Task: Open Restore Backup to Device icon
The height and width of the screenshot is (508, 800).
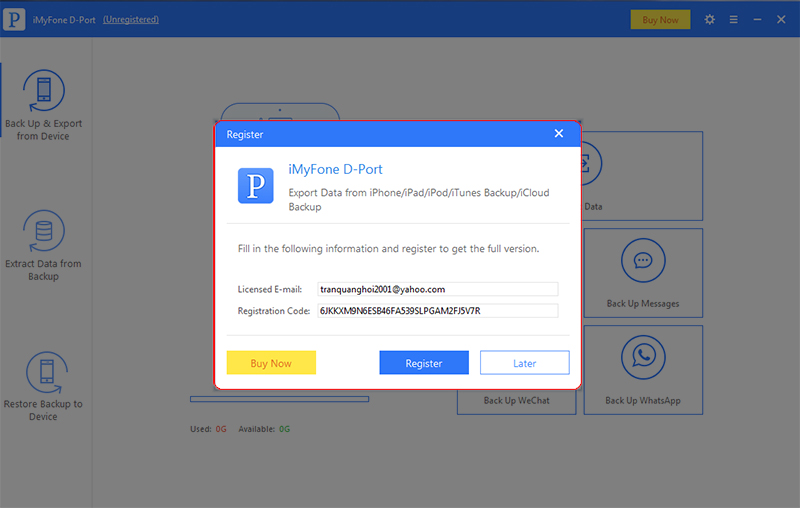Action: [46, 372]
